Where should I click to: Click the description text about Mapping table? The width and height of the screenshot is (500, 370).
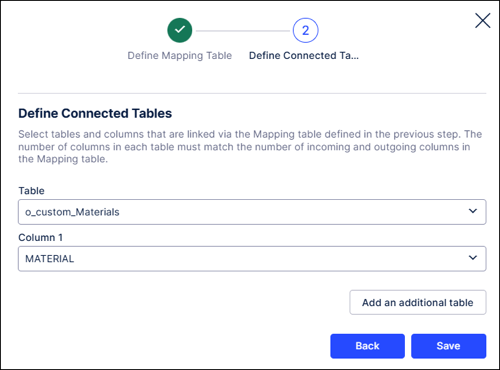(x=250, y=147)
